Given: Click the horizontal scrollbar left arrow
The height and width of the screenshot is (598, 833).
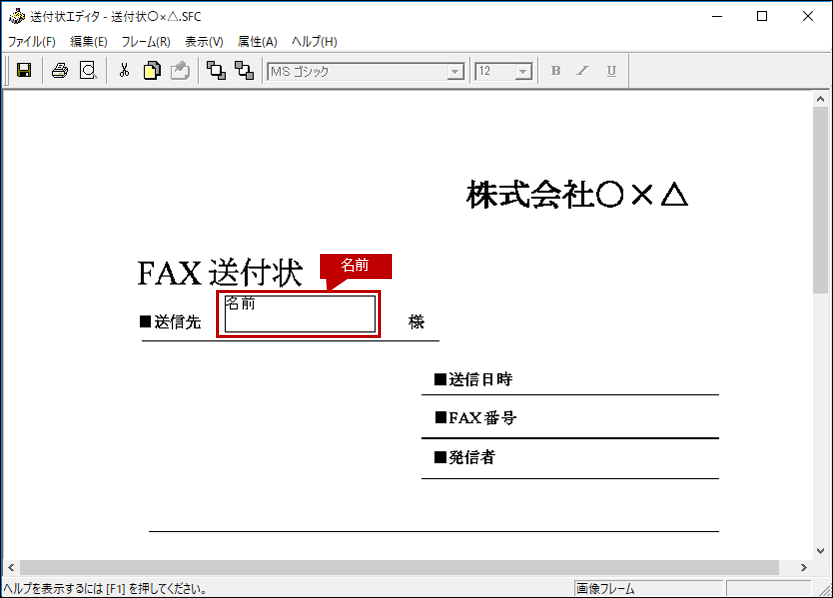Looking at the screenshot, I should tap(11, 567).
